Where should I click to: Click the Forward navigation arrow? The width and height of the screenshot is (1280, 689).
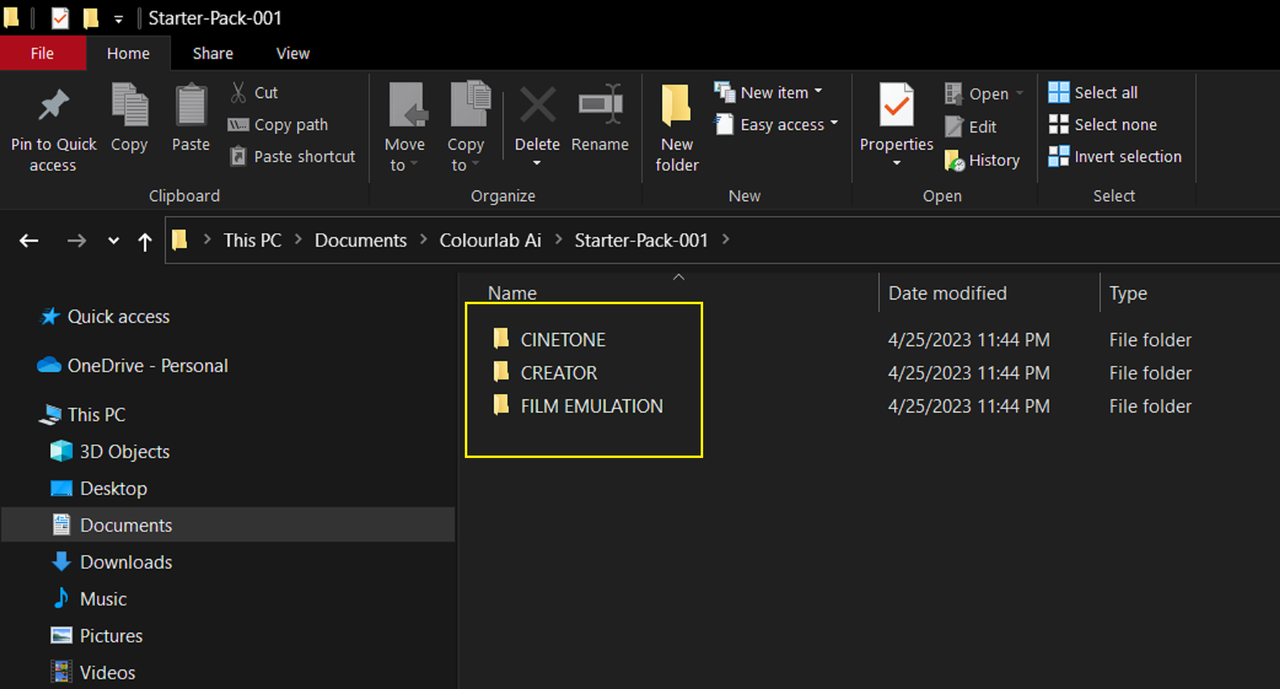tap(76, 240)
